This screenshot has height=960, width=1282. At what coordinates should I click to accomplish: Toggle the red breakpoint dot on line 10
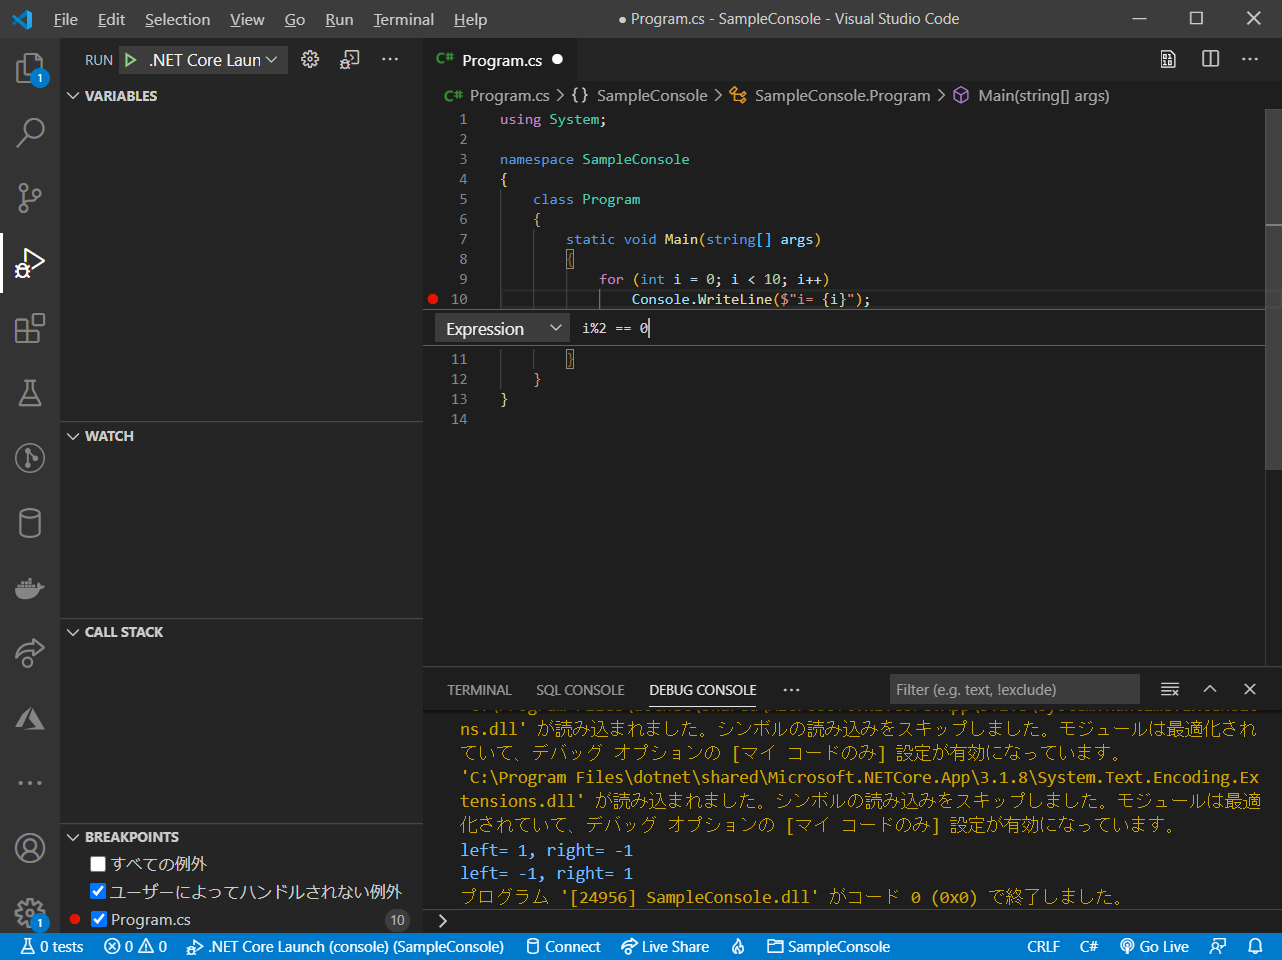click(x=433, y=299)
